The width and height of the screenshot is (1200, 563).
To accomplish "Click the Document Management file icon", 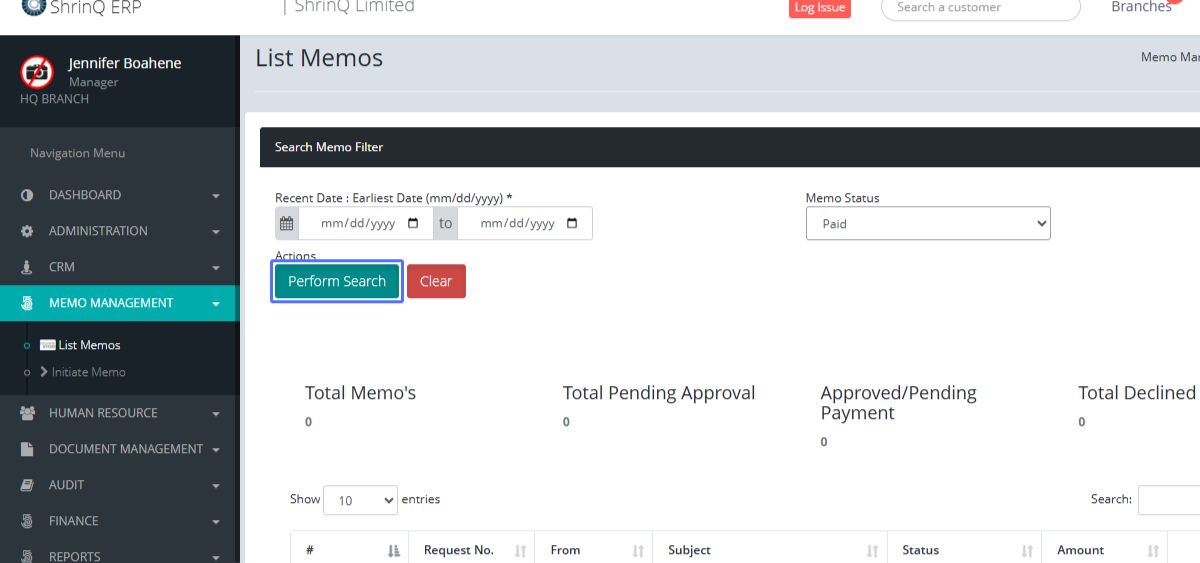I will (27, 449).
